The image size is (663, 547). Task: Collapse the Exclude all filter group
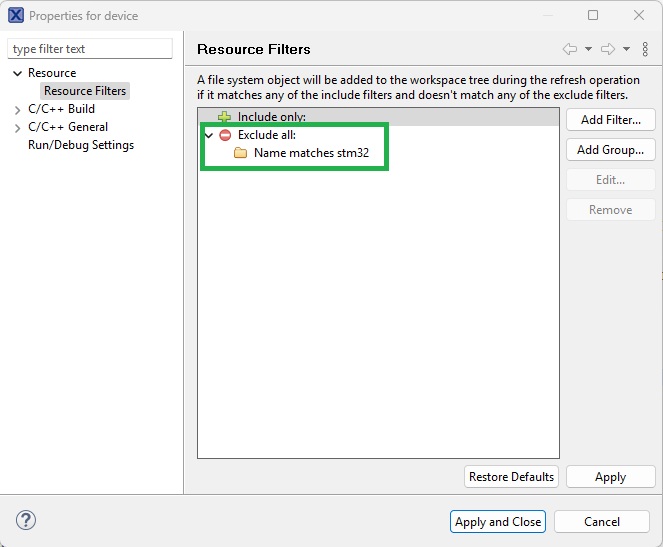point(208,135)
